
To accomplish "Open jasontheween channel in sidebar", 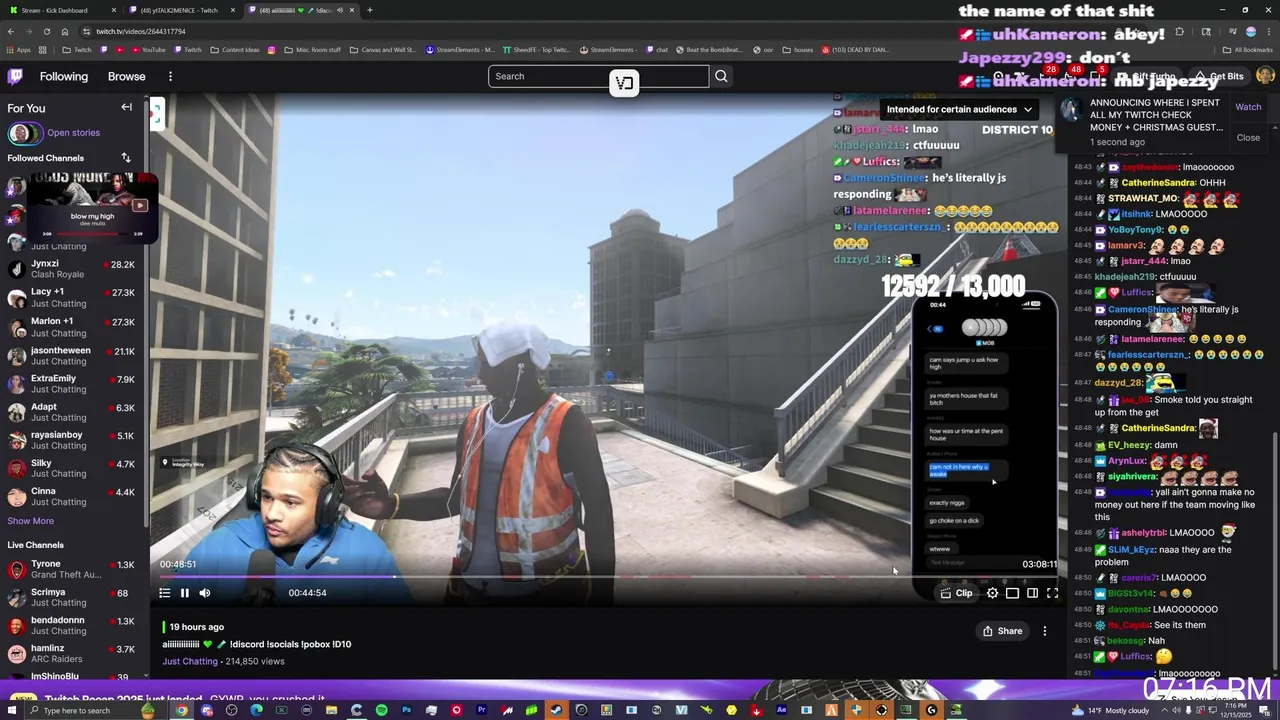I will [72, 355].
